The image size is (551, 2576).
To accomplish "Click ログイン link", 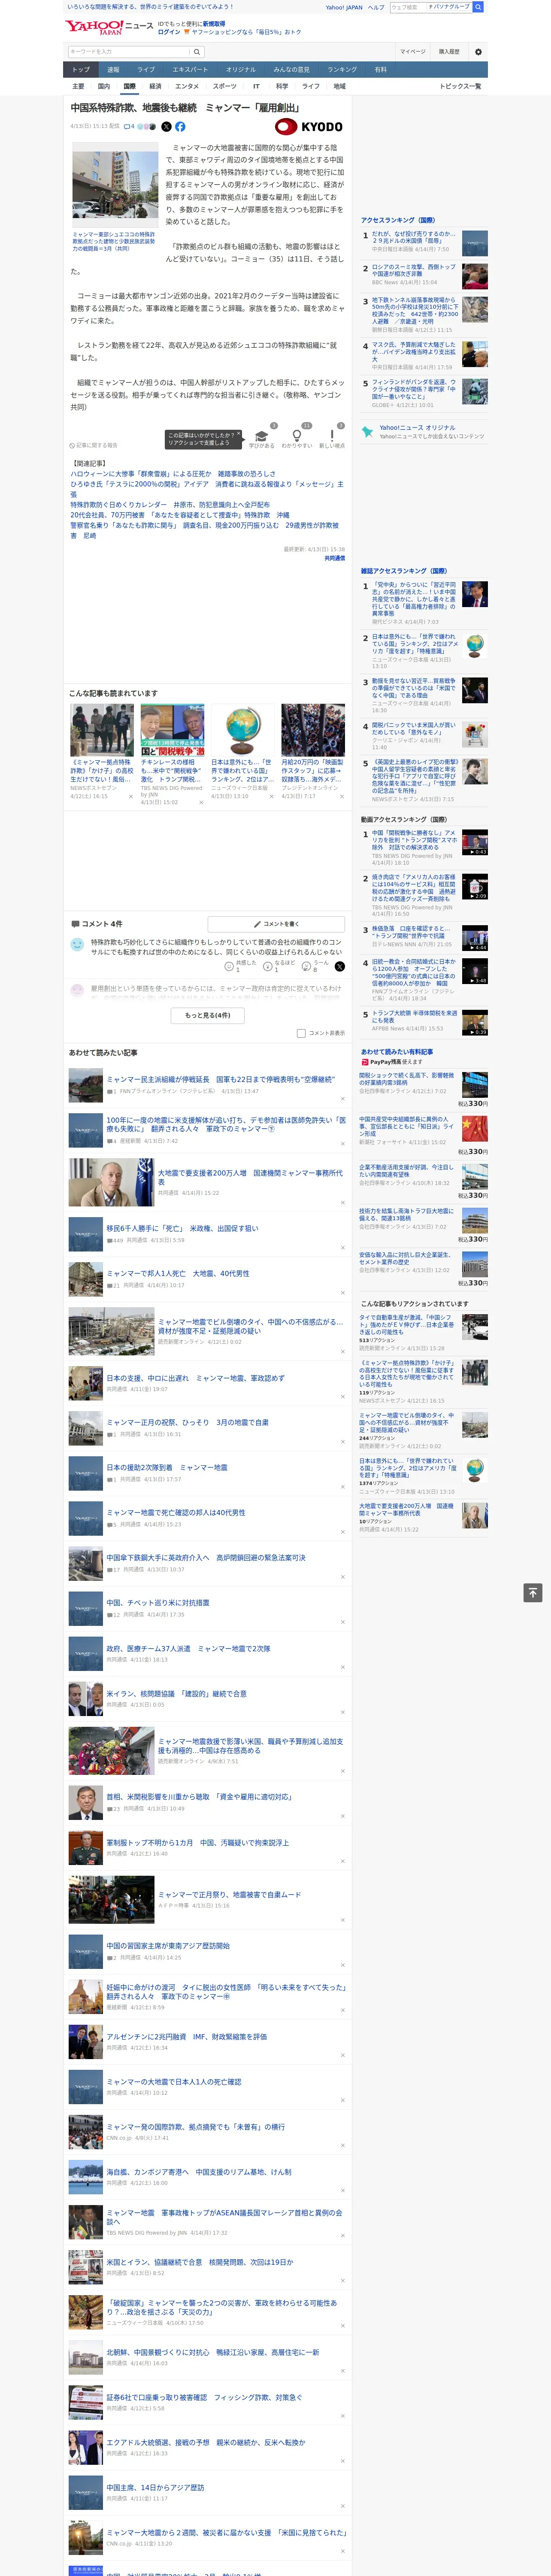I will tap(169, 32).
